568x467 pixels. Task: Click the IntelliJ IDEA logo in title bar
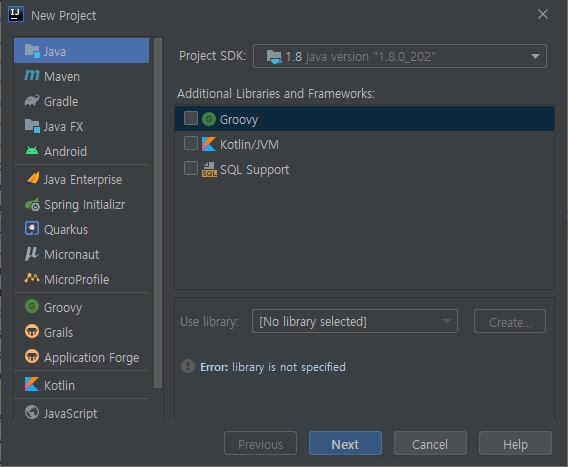pyautogui.click(x=16, y=14)
